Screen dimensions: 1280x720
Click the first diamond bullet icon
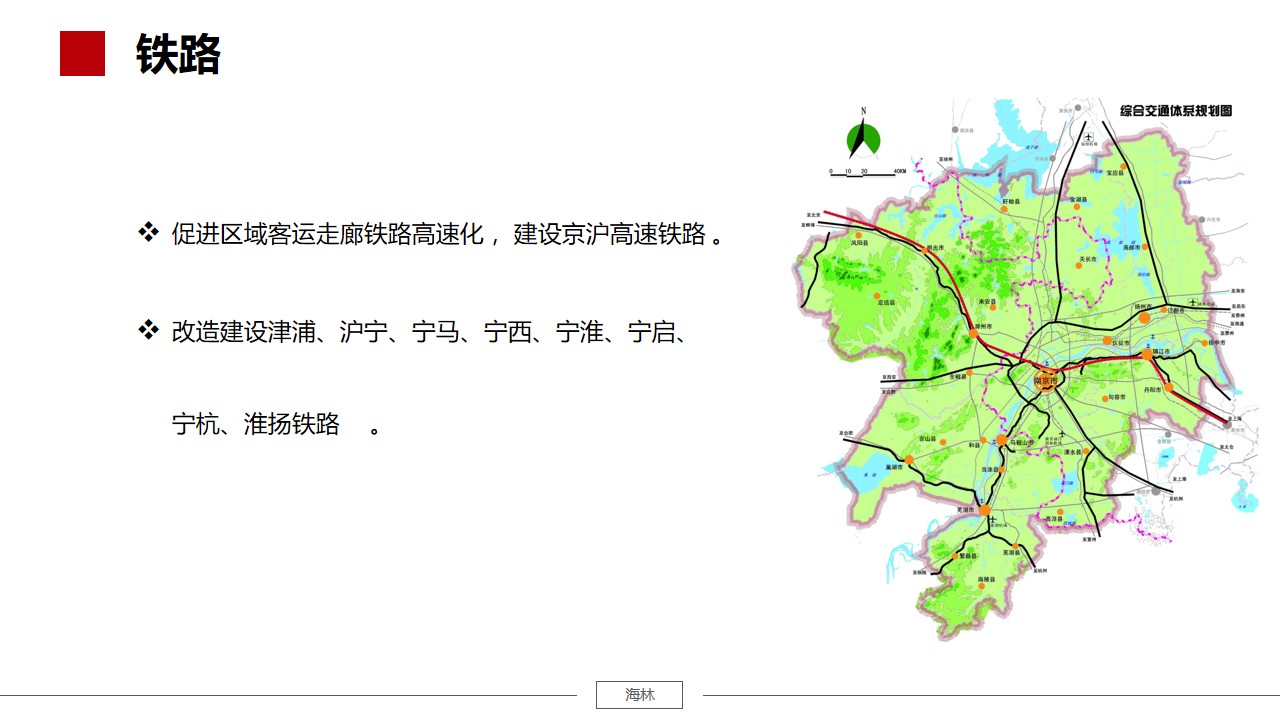point(148,233)
